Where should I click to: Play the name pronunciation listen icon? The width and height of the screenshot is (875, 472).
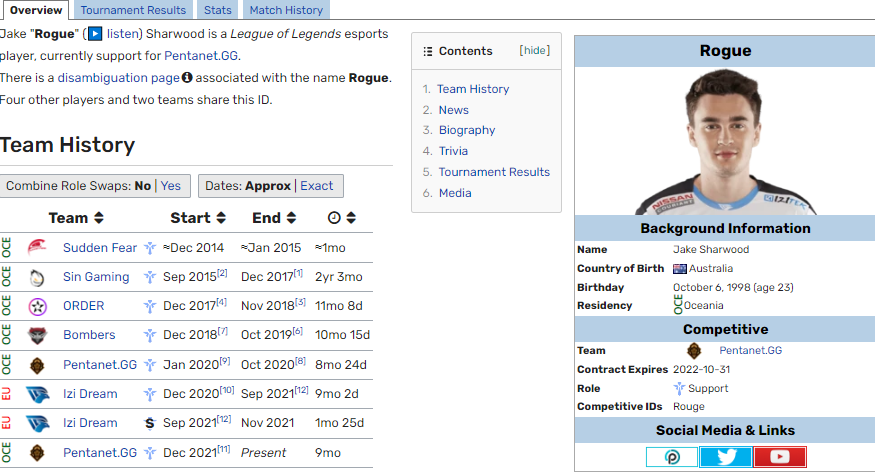tap(95, 34)
